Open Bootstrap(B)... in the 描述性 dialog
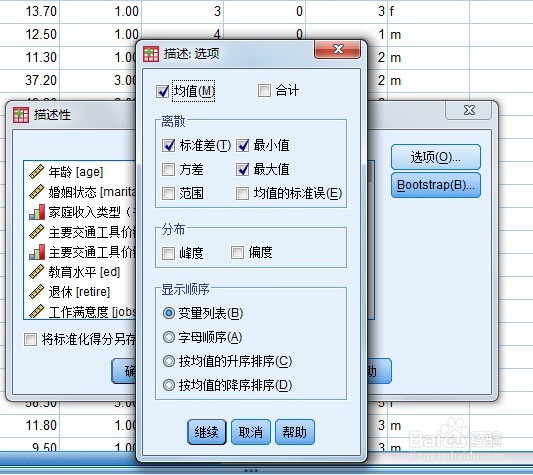Screen dimensions: 533x475 click(436, 185)
